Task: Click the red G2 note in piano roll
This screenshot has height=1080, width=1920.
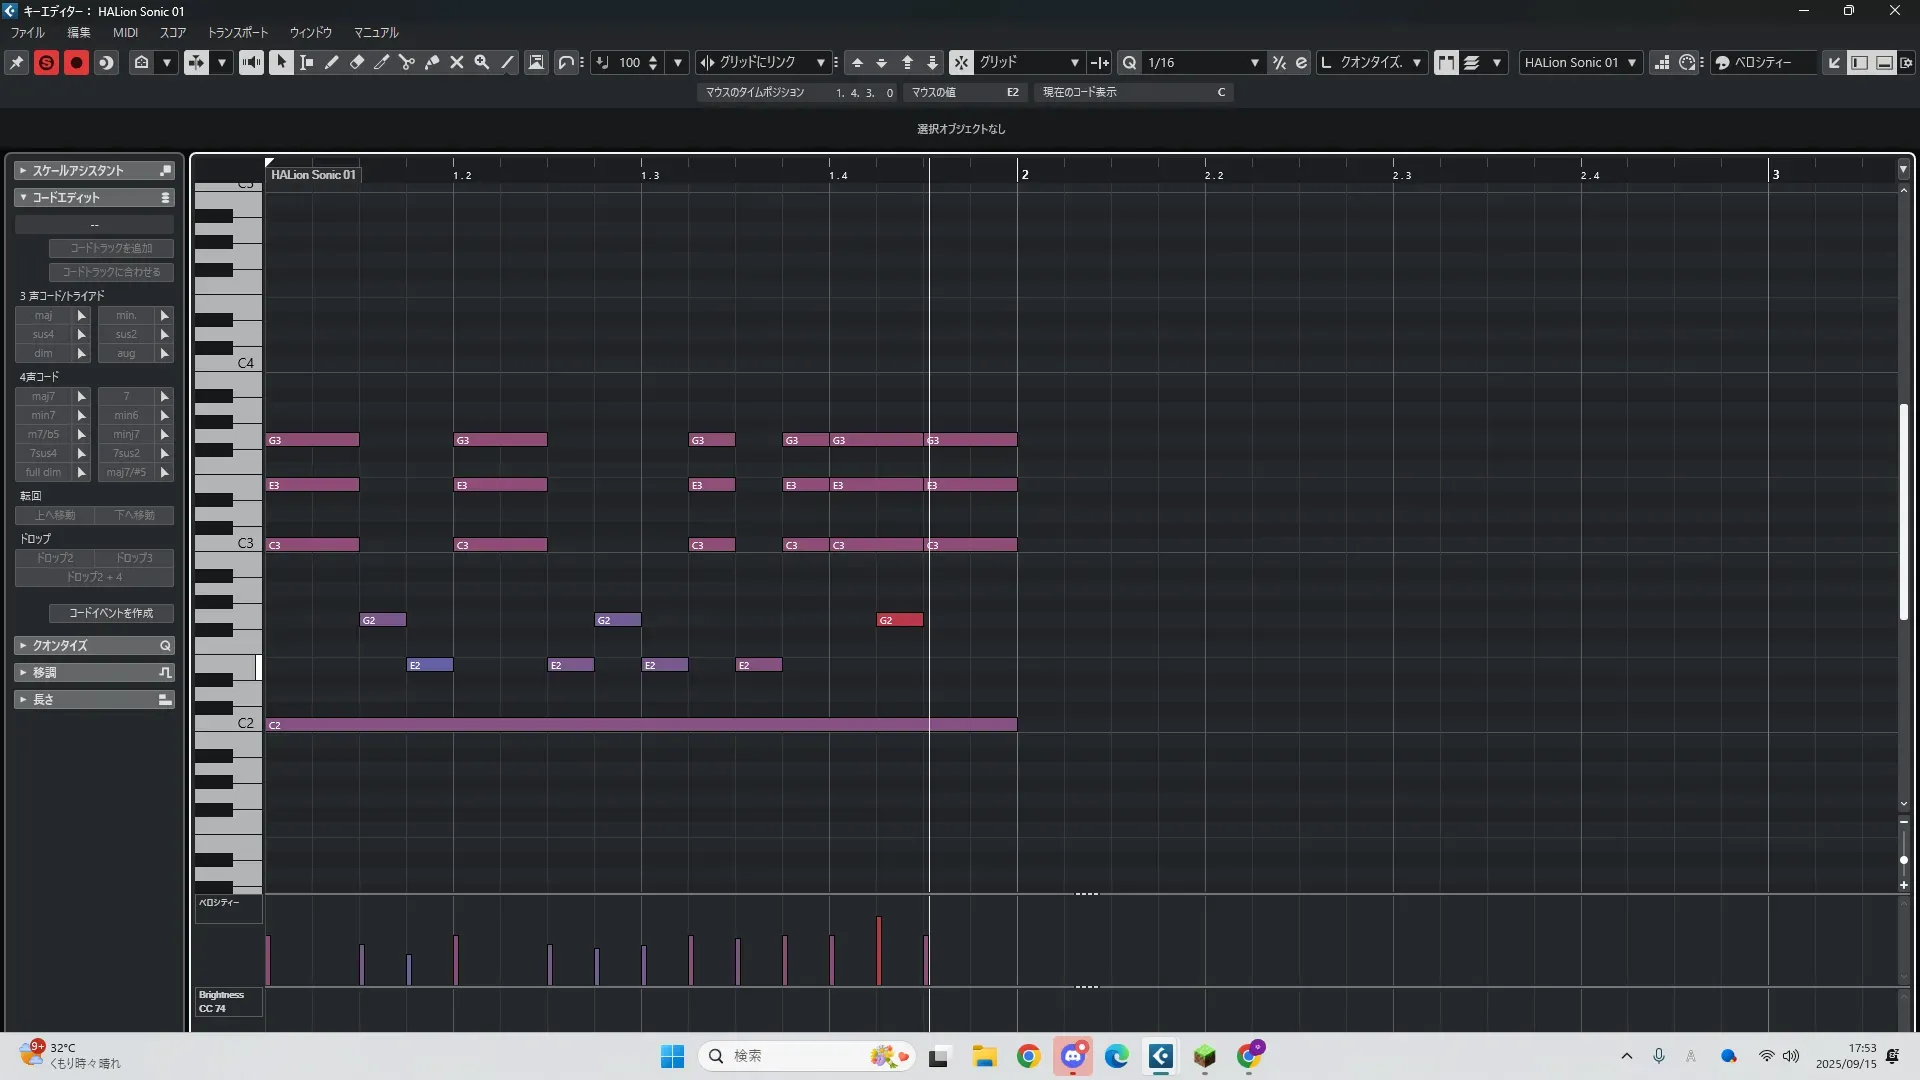Action: click(x=899, y=620)
